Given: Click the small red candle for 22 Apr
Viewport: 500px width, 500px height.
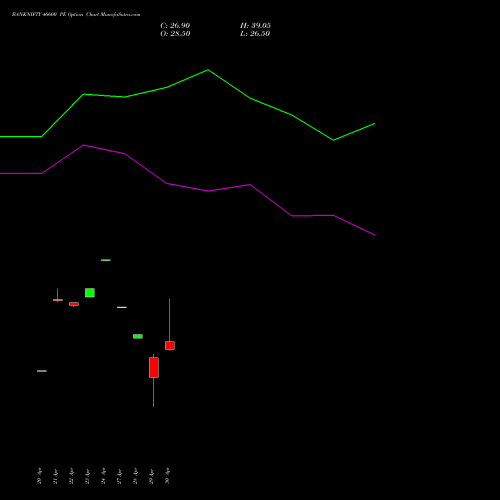Looking at the screenshot, I should click(x=74, y=304).
